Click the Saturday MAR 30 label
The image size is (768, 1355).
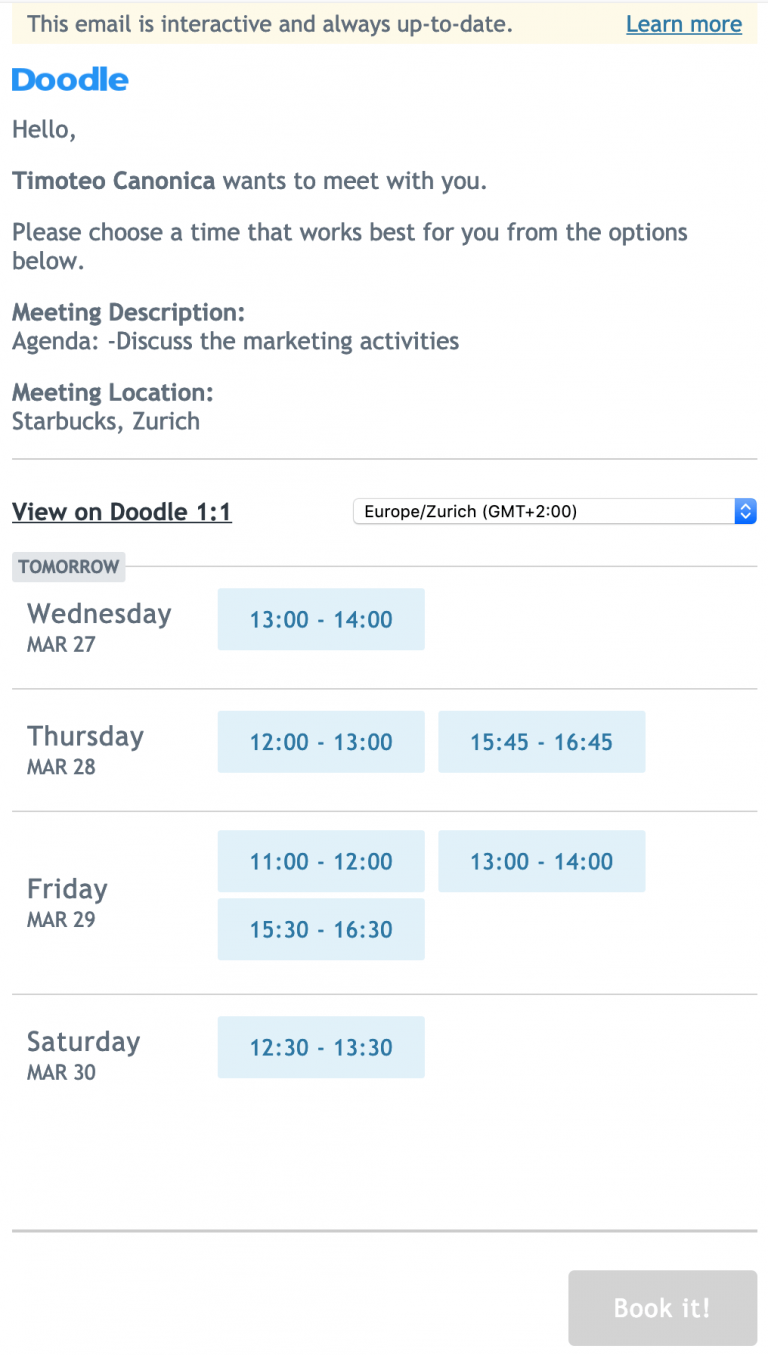83,1054
